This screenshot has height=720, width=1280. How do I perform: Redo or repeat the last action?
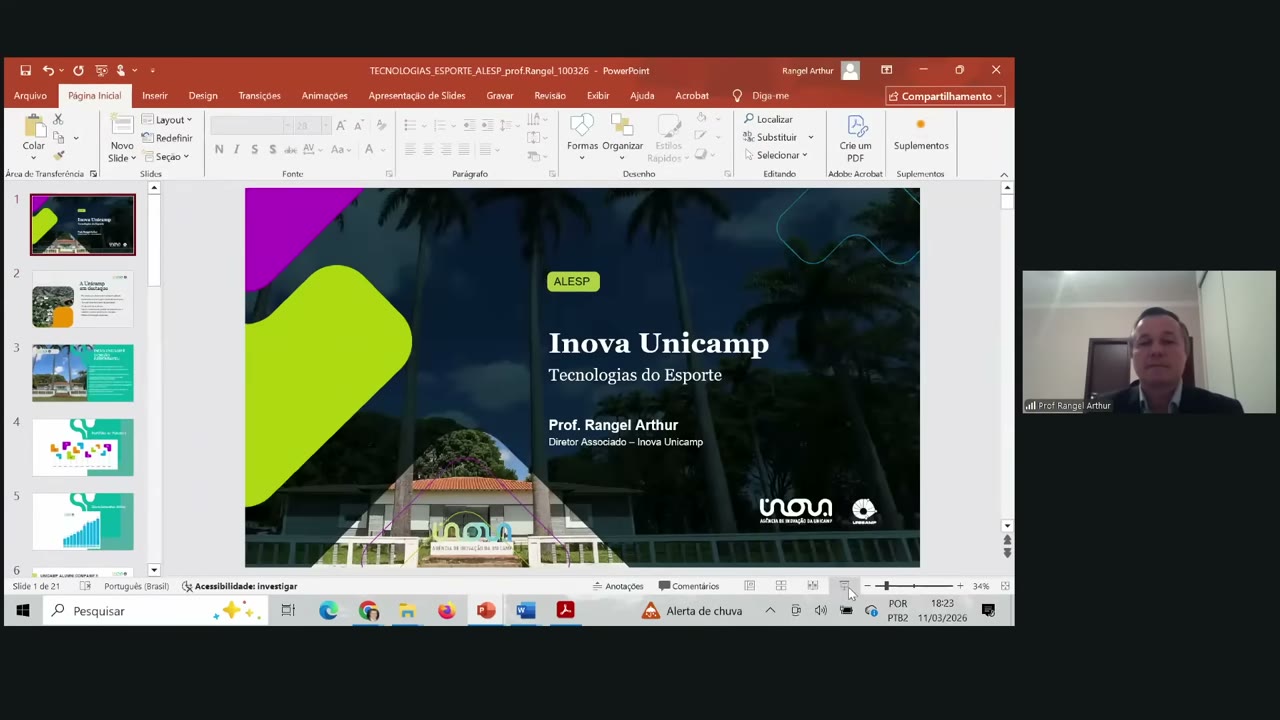(x=78, y=71)
